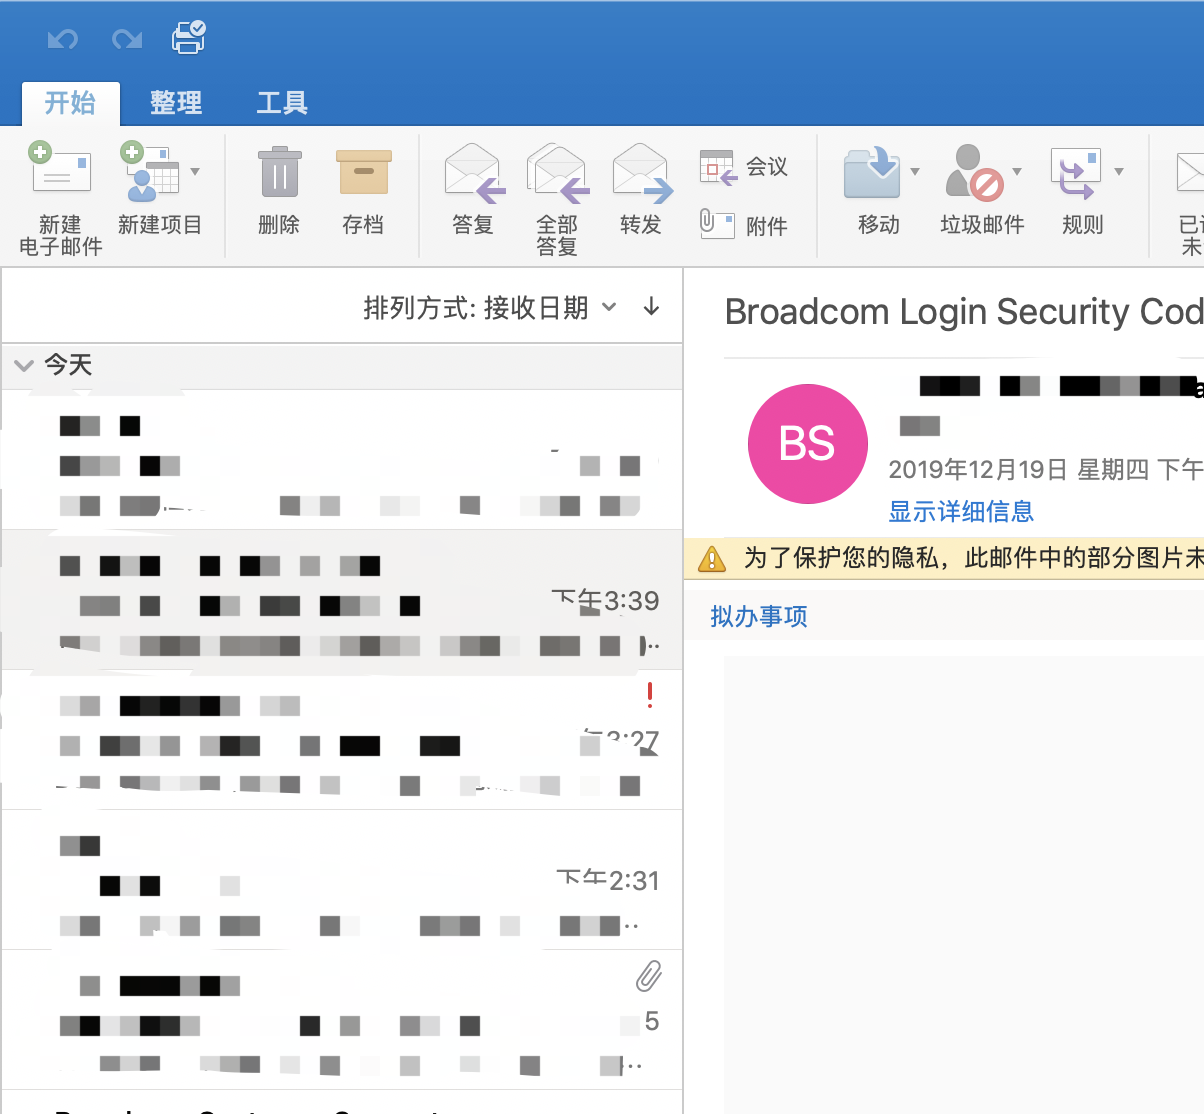Click the date 2019年12月19日 星期四

1017,469
